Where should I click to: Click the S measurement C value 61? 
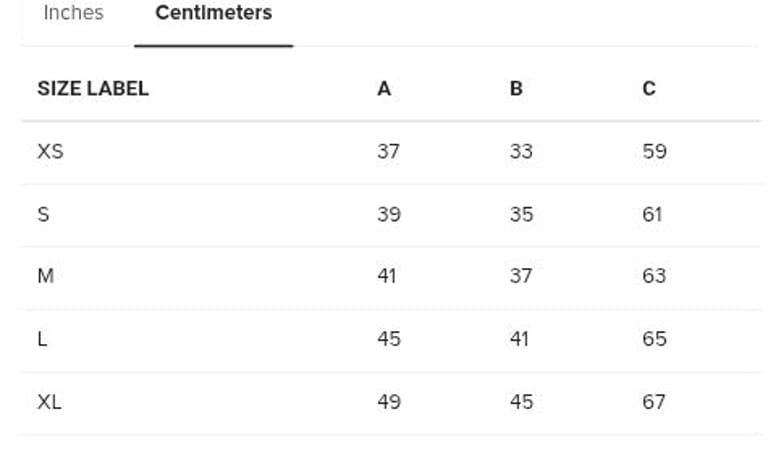point(653,215)
